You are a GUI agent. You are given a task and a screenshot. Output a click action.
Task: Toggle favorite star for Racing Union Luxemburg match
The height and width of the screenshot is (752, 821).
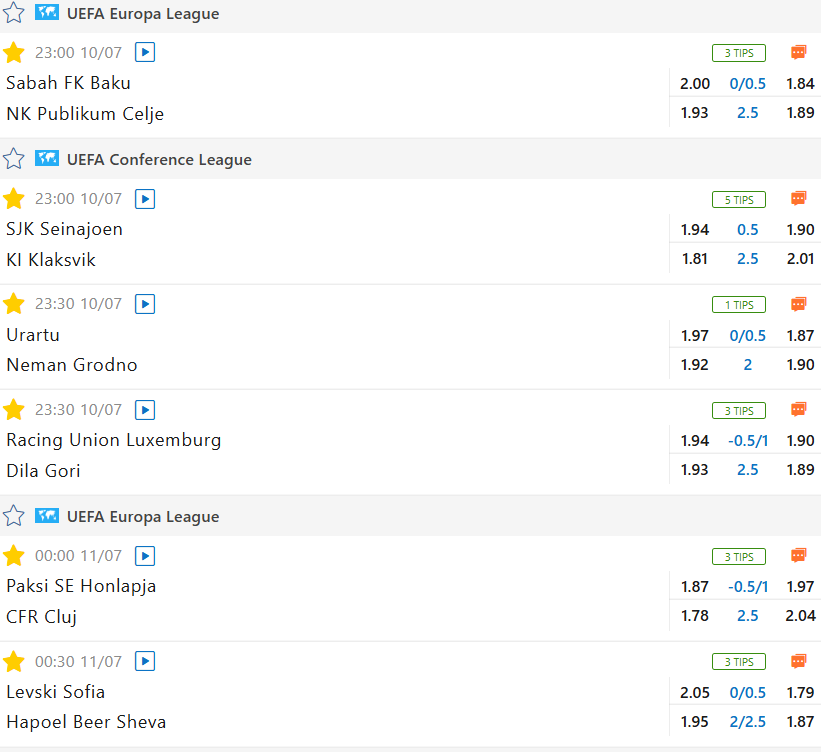click(14, 410)
